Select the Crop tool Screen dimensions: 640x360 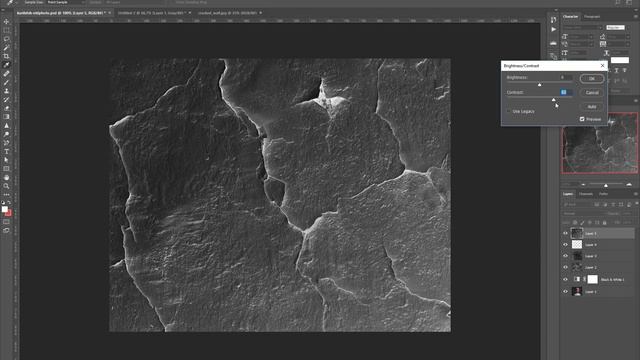click(6, 56)
